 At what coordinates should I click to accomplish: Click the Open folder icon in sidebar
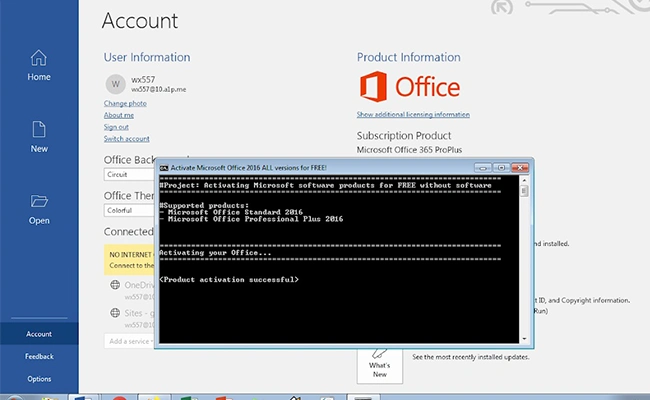coord(39,201)
